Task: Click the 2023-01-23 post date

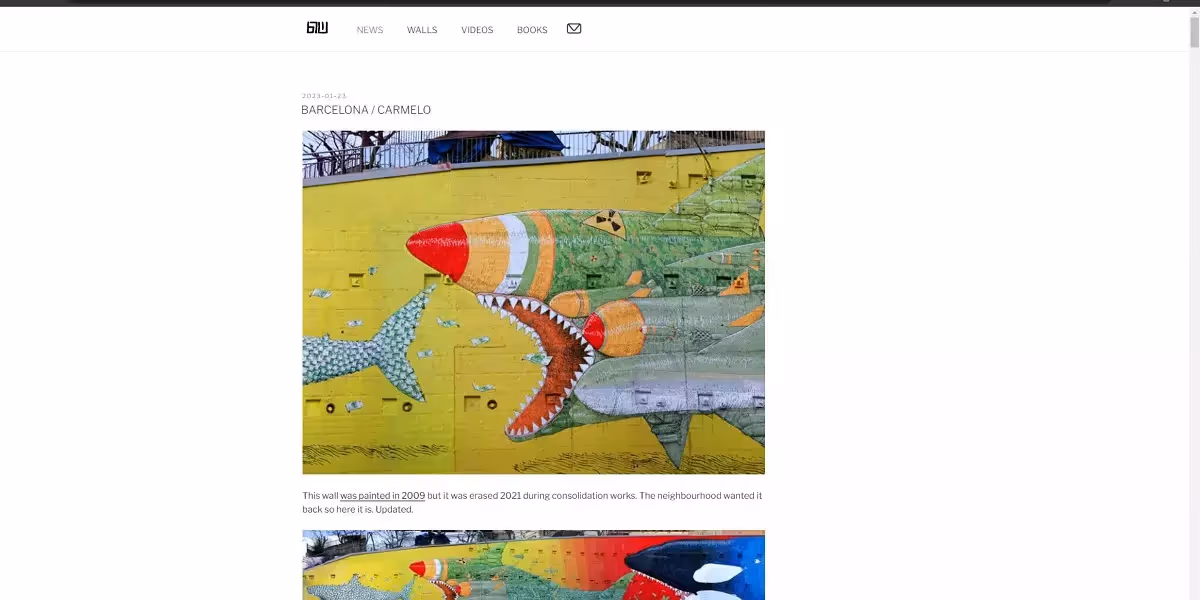Action: click(324, 96)
